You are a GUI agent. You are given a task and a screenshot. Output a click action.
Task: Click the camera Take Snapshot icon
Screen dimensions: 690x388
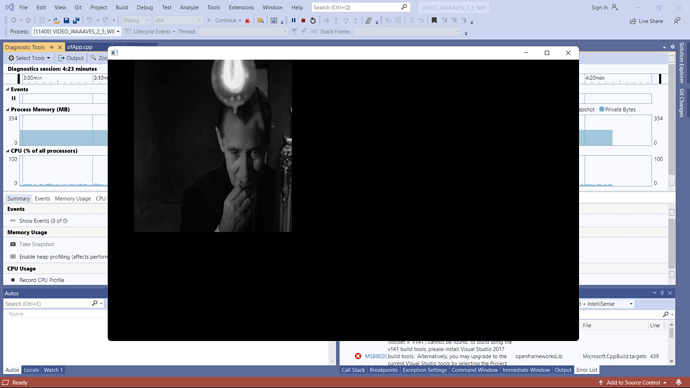click(13, 244)
